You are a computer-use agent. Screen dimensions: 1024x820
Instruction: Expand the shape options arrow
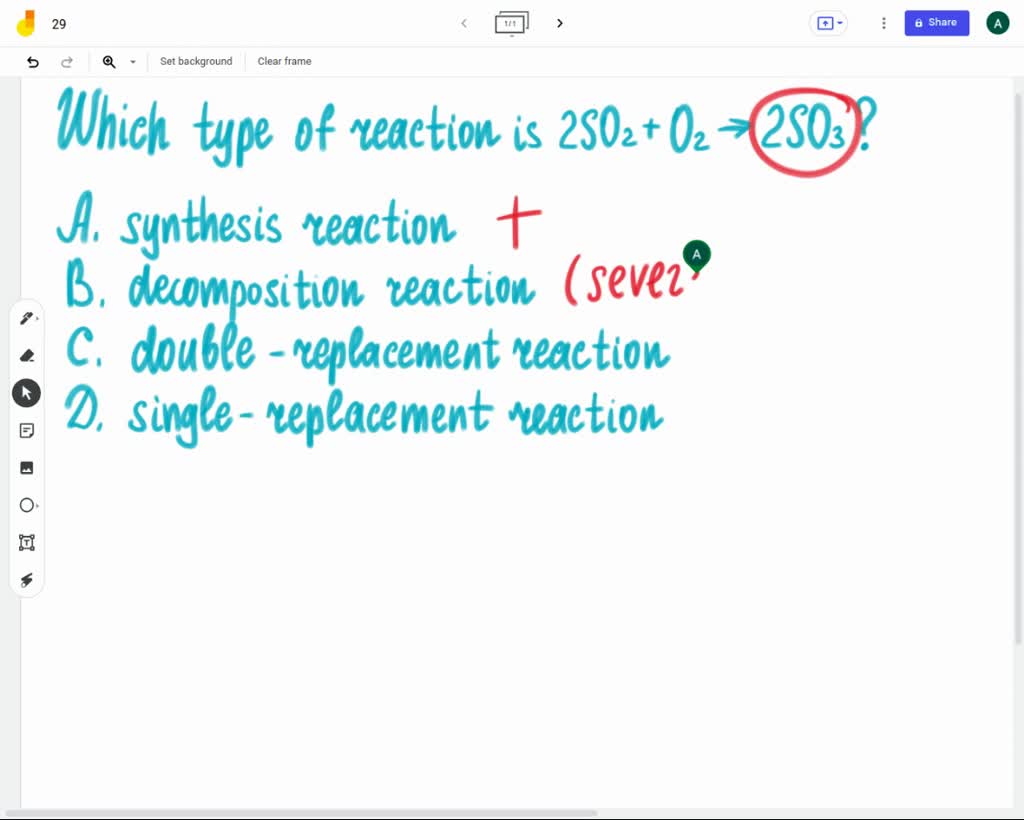tap(40, 505)
